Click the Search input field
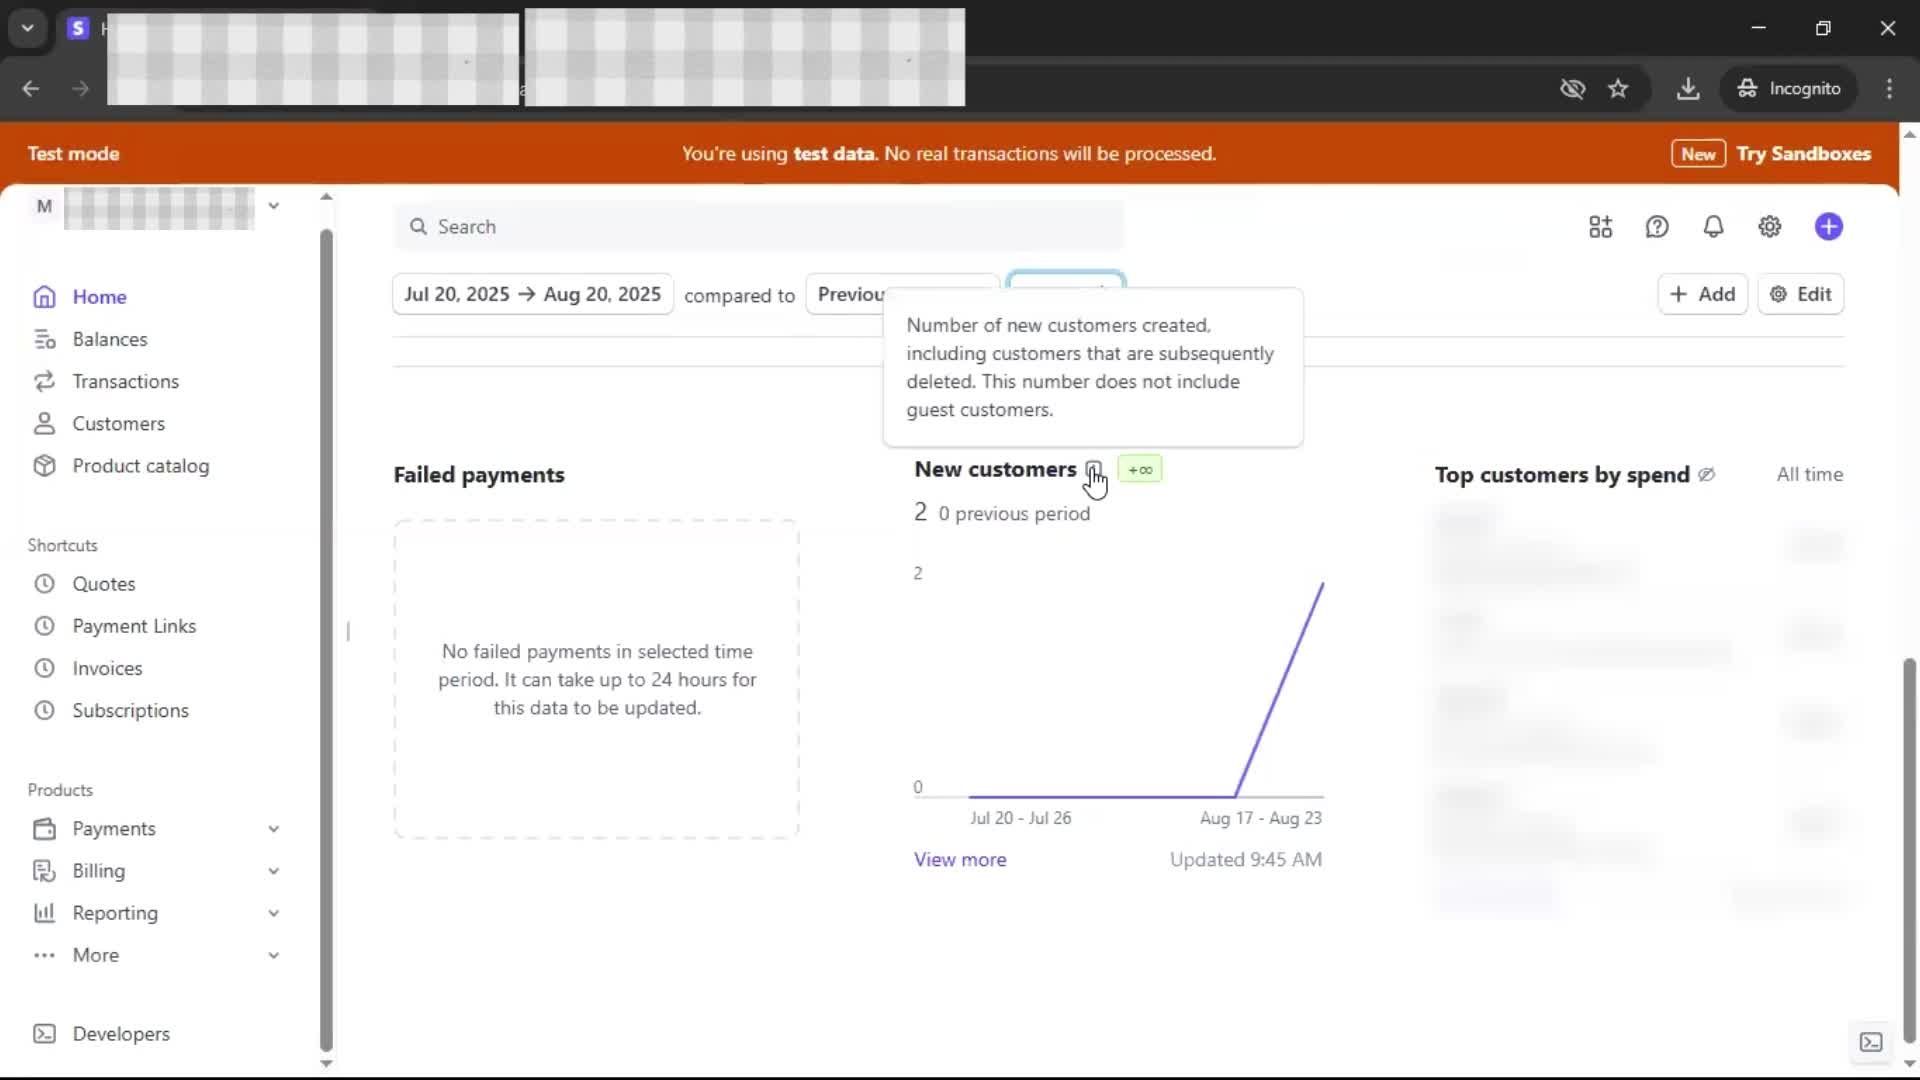 point(760,227)
